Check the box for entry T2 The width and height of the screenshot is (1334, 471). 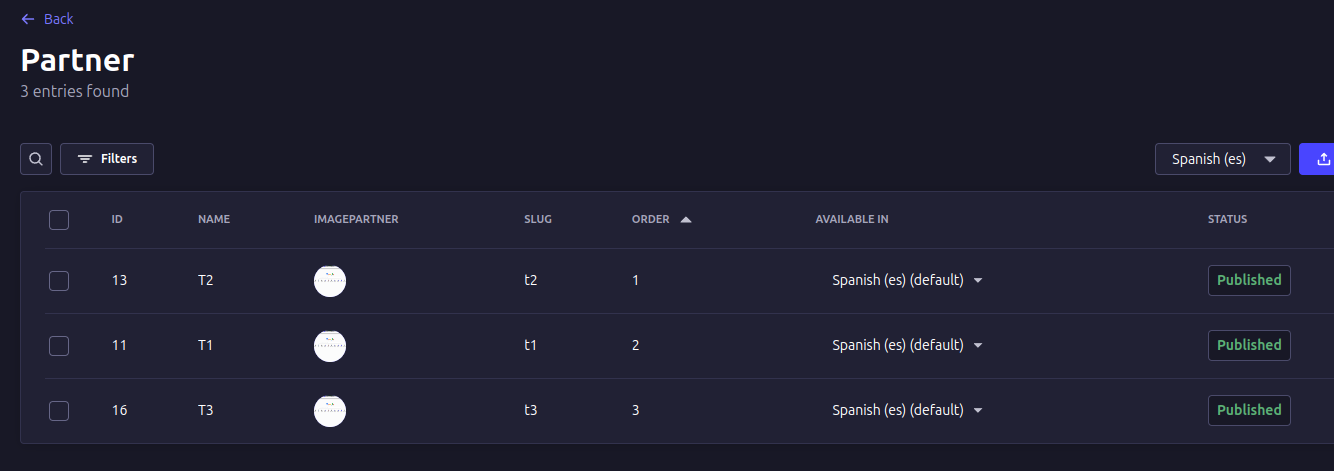pos(59,281)
